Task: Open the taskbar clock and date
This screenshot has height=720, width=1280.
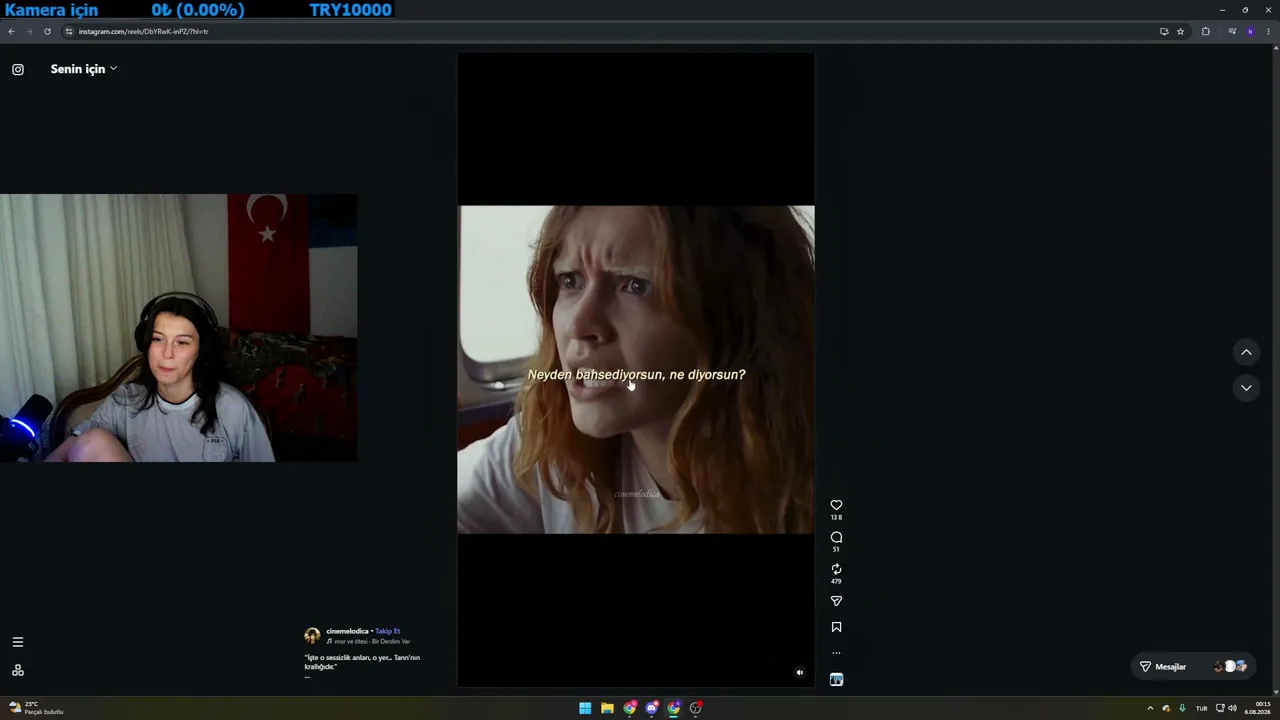Action: tap(1258, 708)
